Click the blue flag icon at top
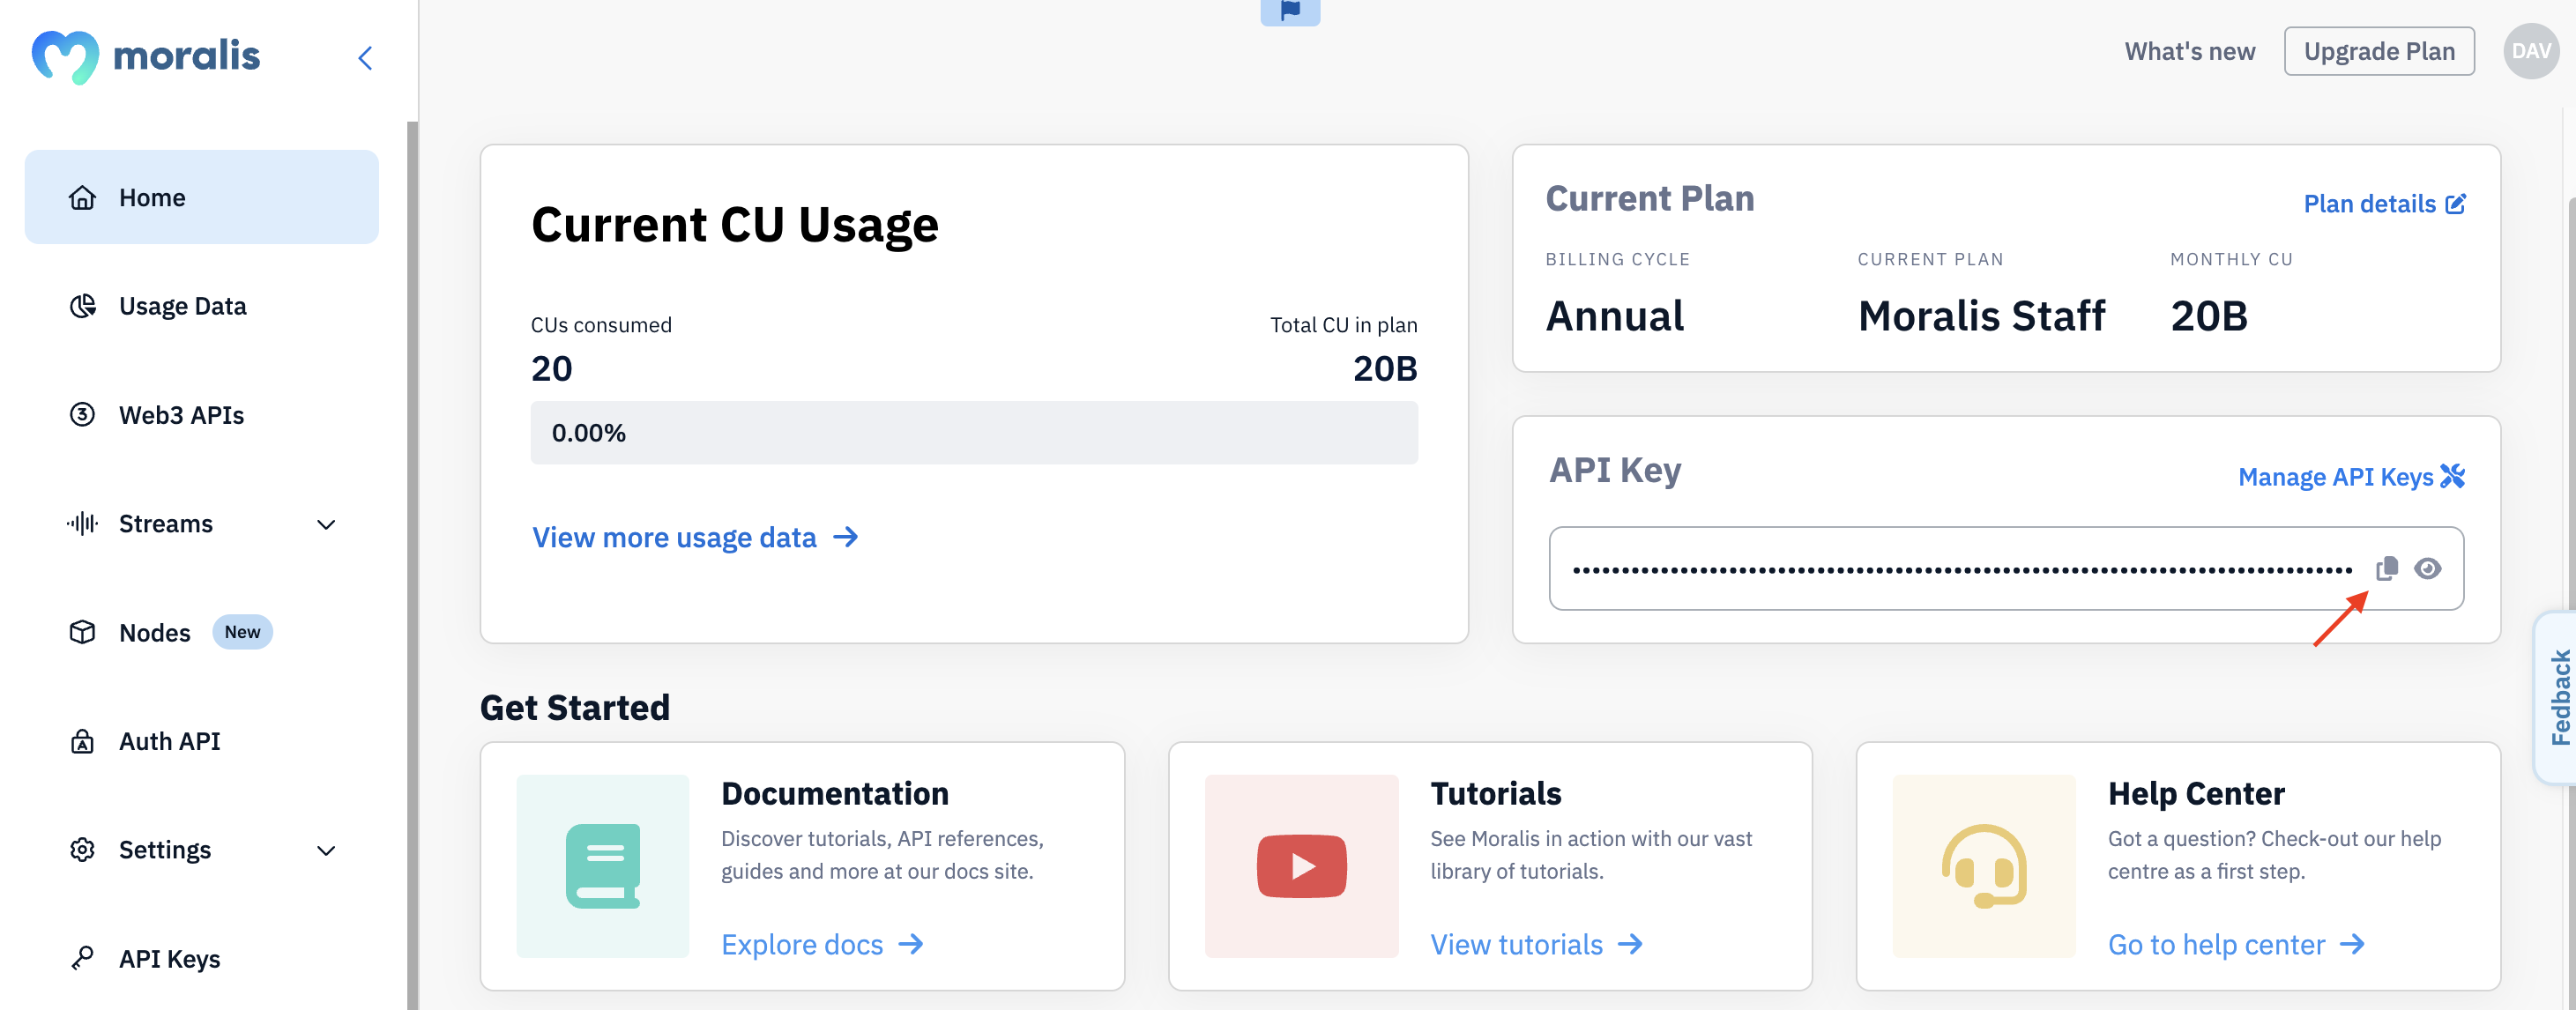The width and height of the screenshot is (2576, 1010). [1290, 11]
